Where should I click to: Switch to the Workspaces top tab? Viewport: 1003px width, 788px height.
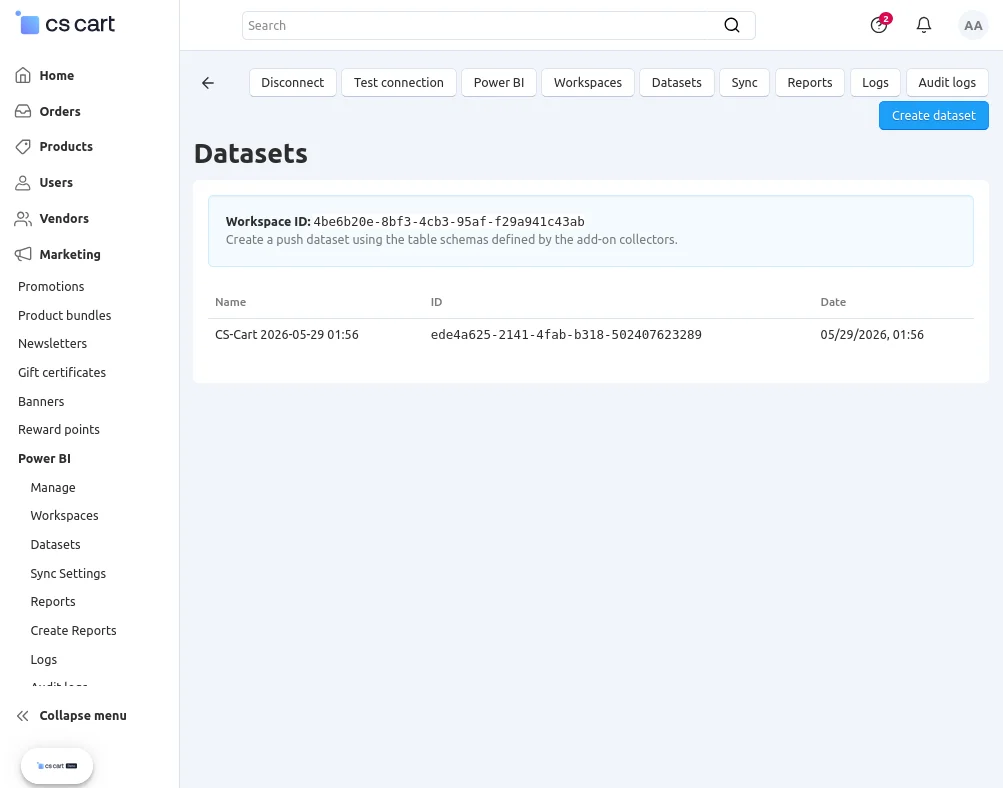pyautogui.click(x=588, y=83)
